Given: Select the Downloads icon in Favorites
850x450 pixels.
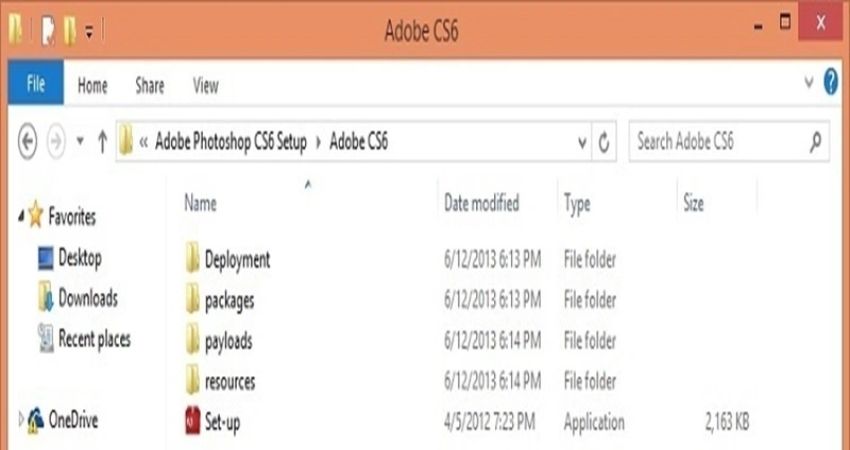Looking at the screenshot, I should pos(46,298).
